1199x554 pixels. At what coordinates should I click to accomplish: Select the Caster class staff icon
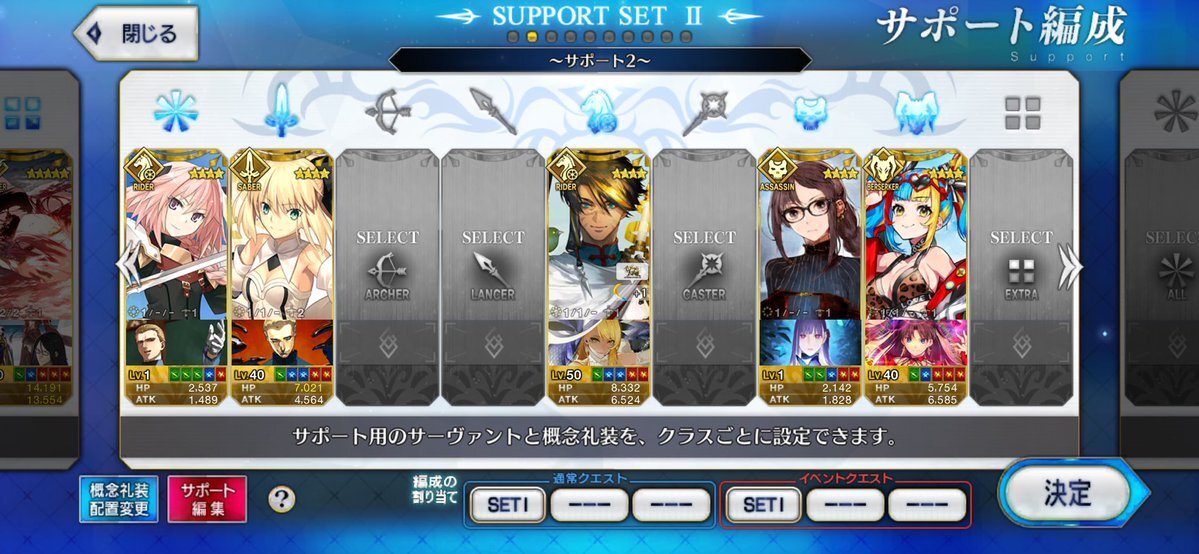(704, 112)
